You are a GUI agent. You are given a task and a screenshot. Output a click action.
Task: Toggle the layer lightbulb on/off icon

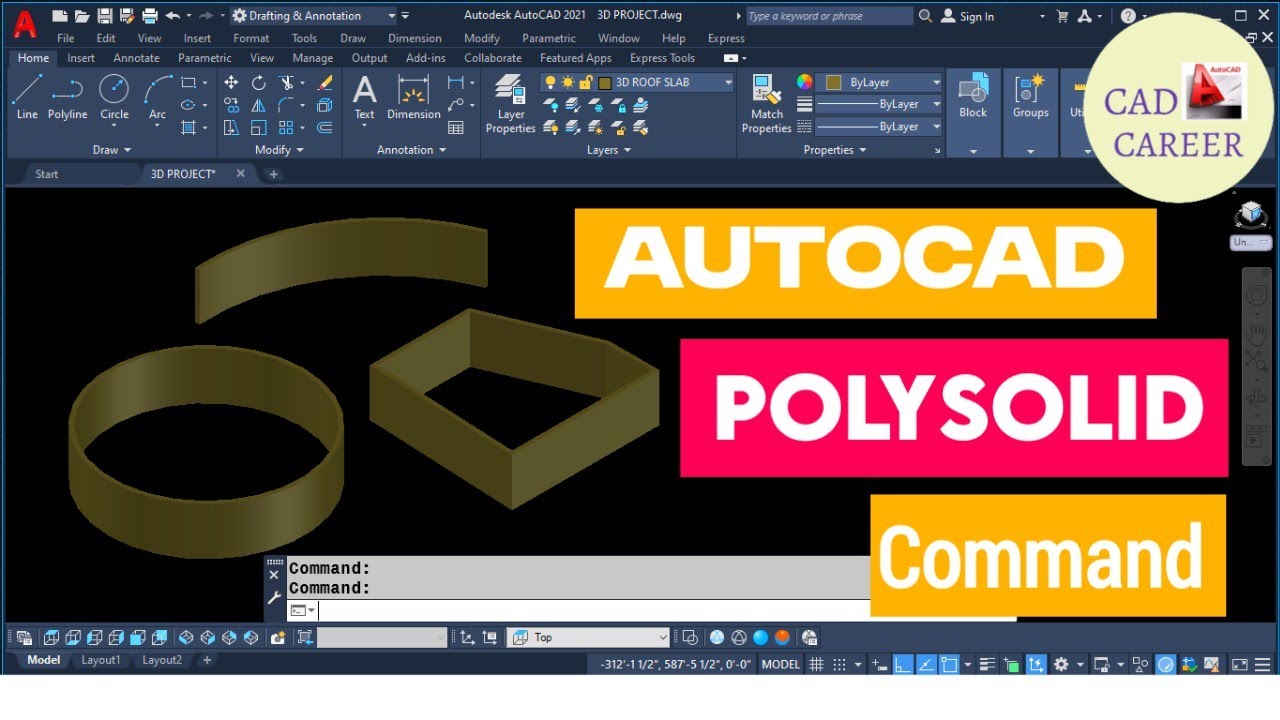(x=550, y=82)
